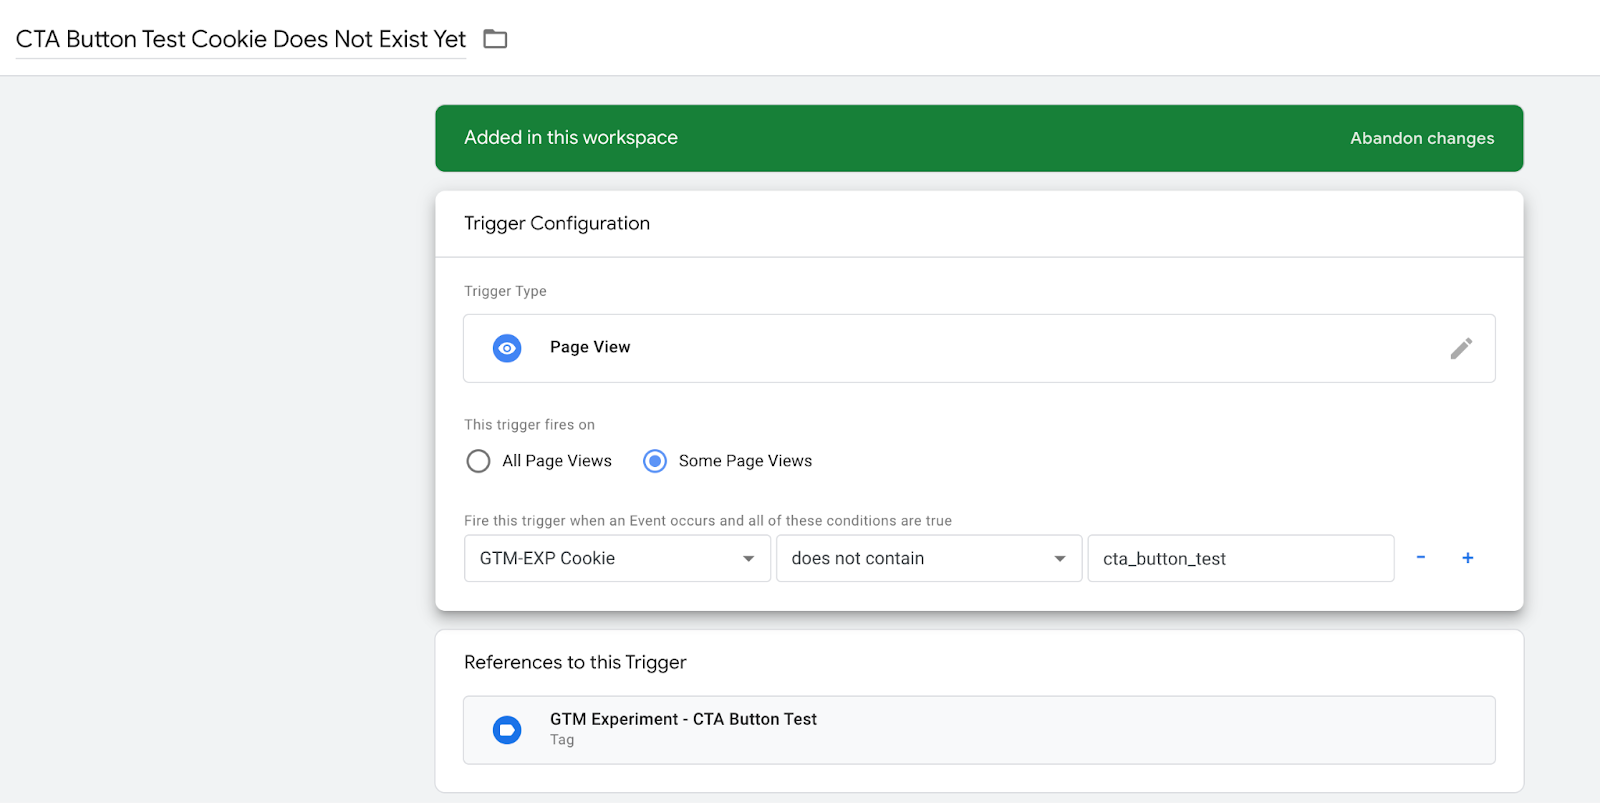
Task: Edit the trigger name title field
Action: tap(241, 40)
